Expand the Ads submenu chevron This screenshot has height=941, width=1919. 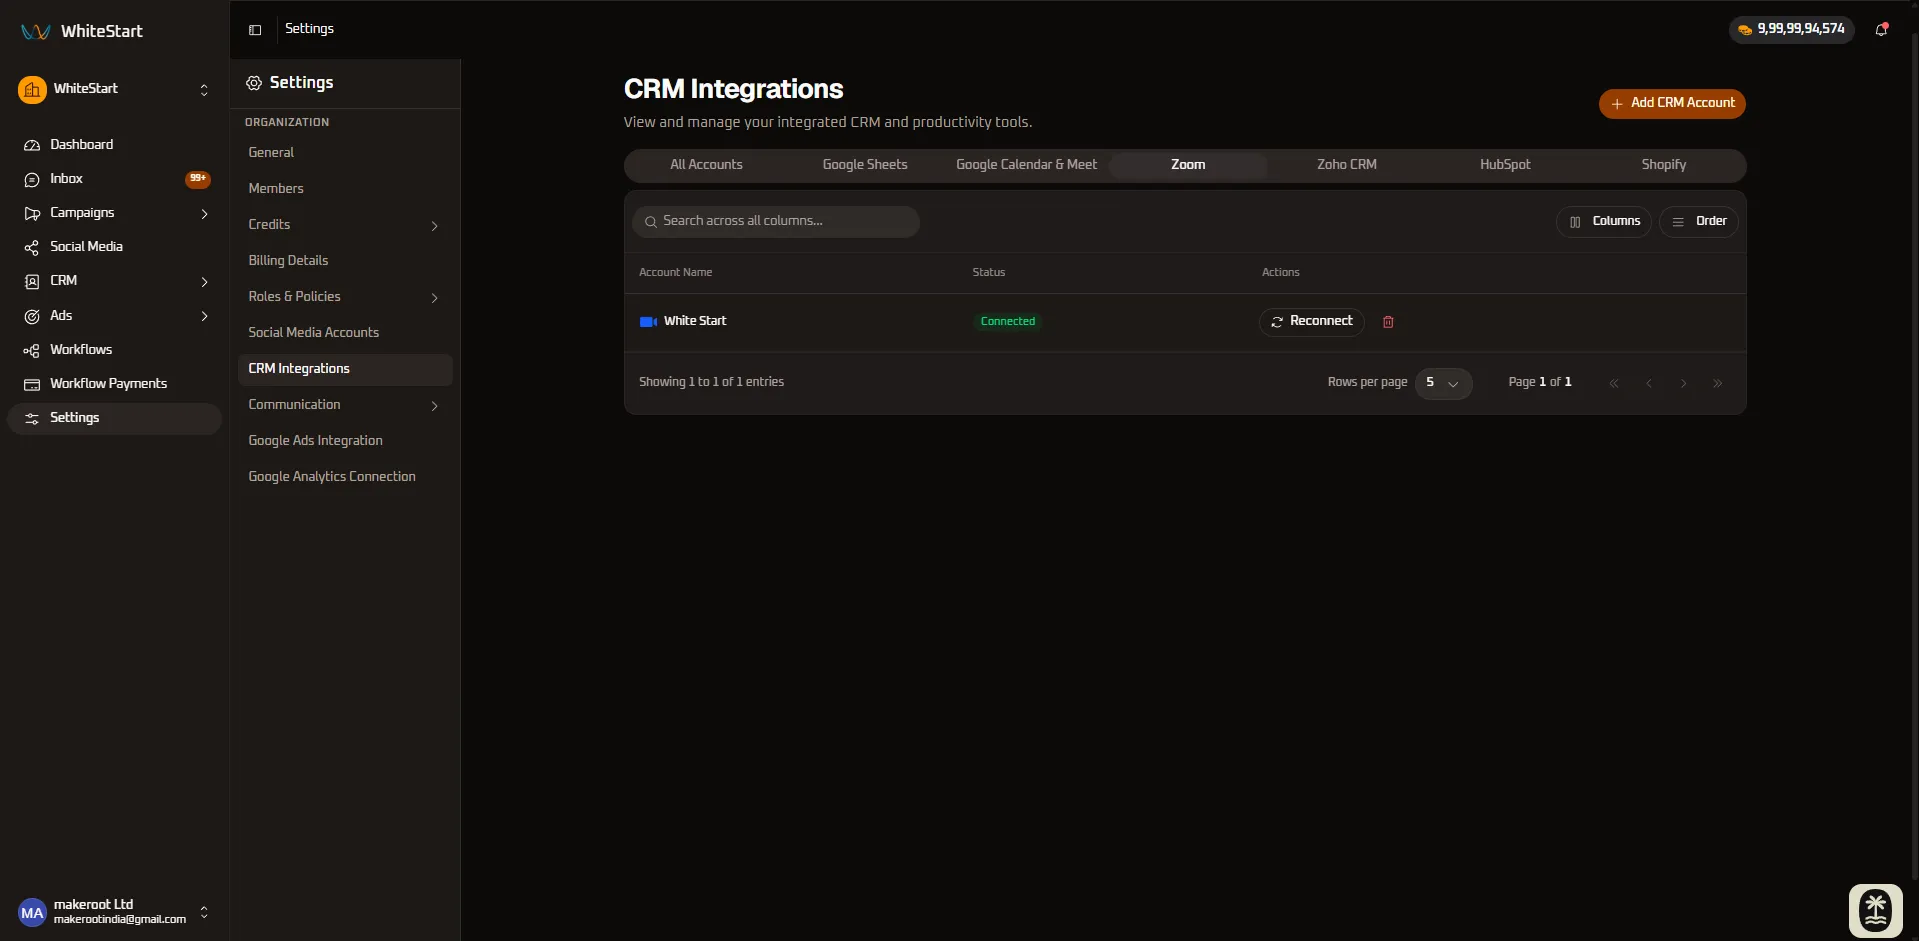pos(204,316)
